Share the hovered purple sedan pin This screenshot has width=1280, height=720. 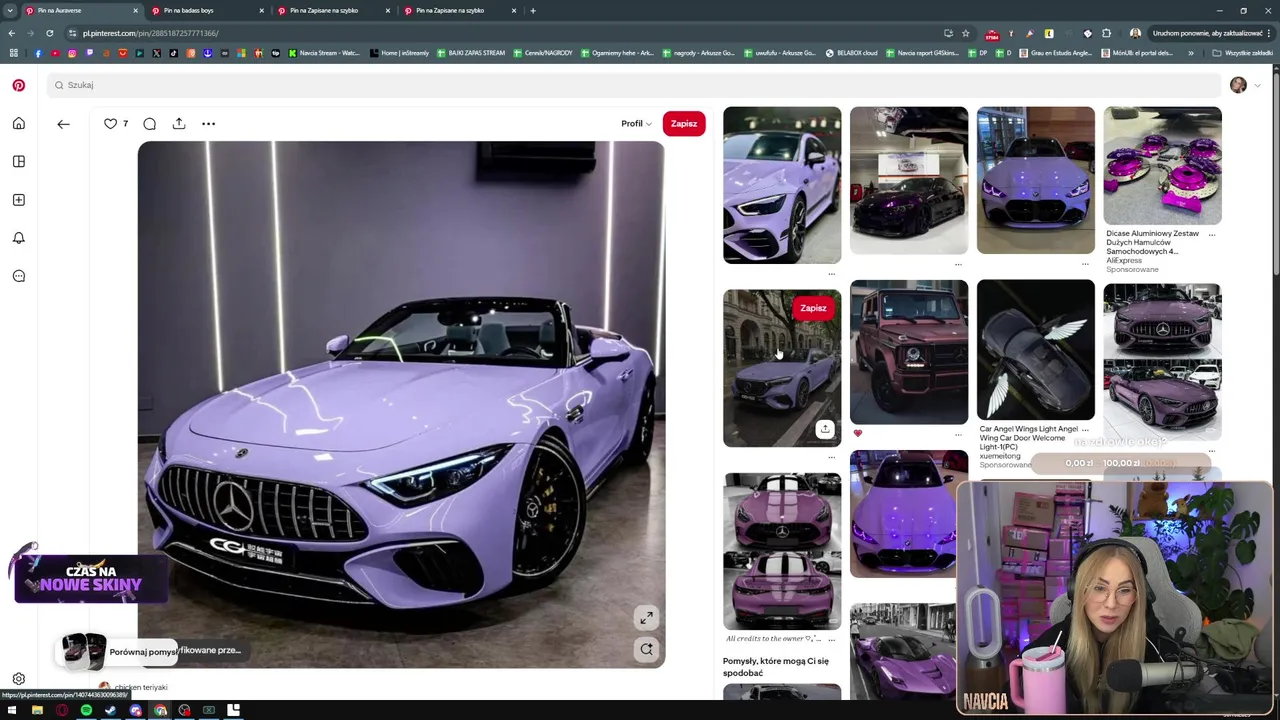coord(825,429)
